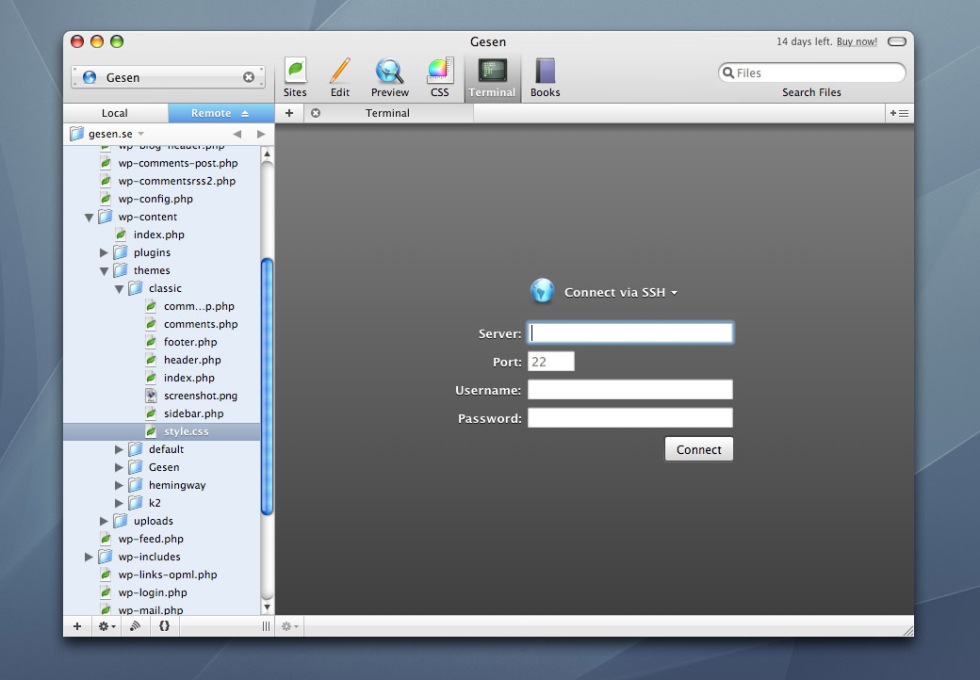Screen dimensions: 980x680
Task: Click the curly braces code navigator icon
Action: tap(164, 626)
